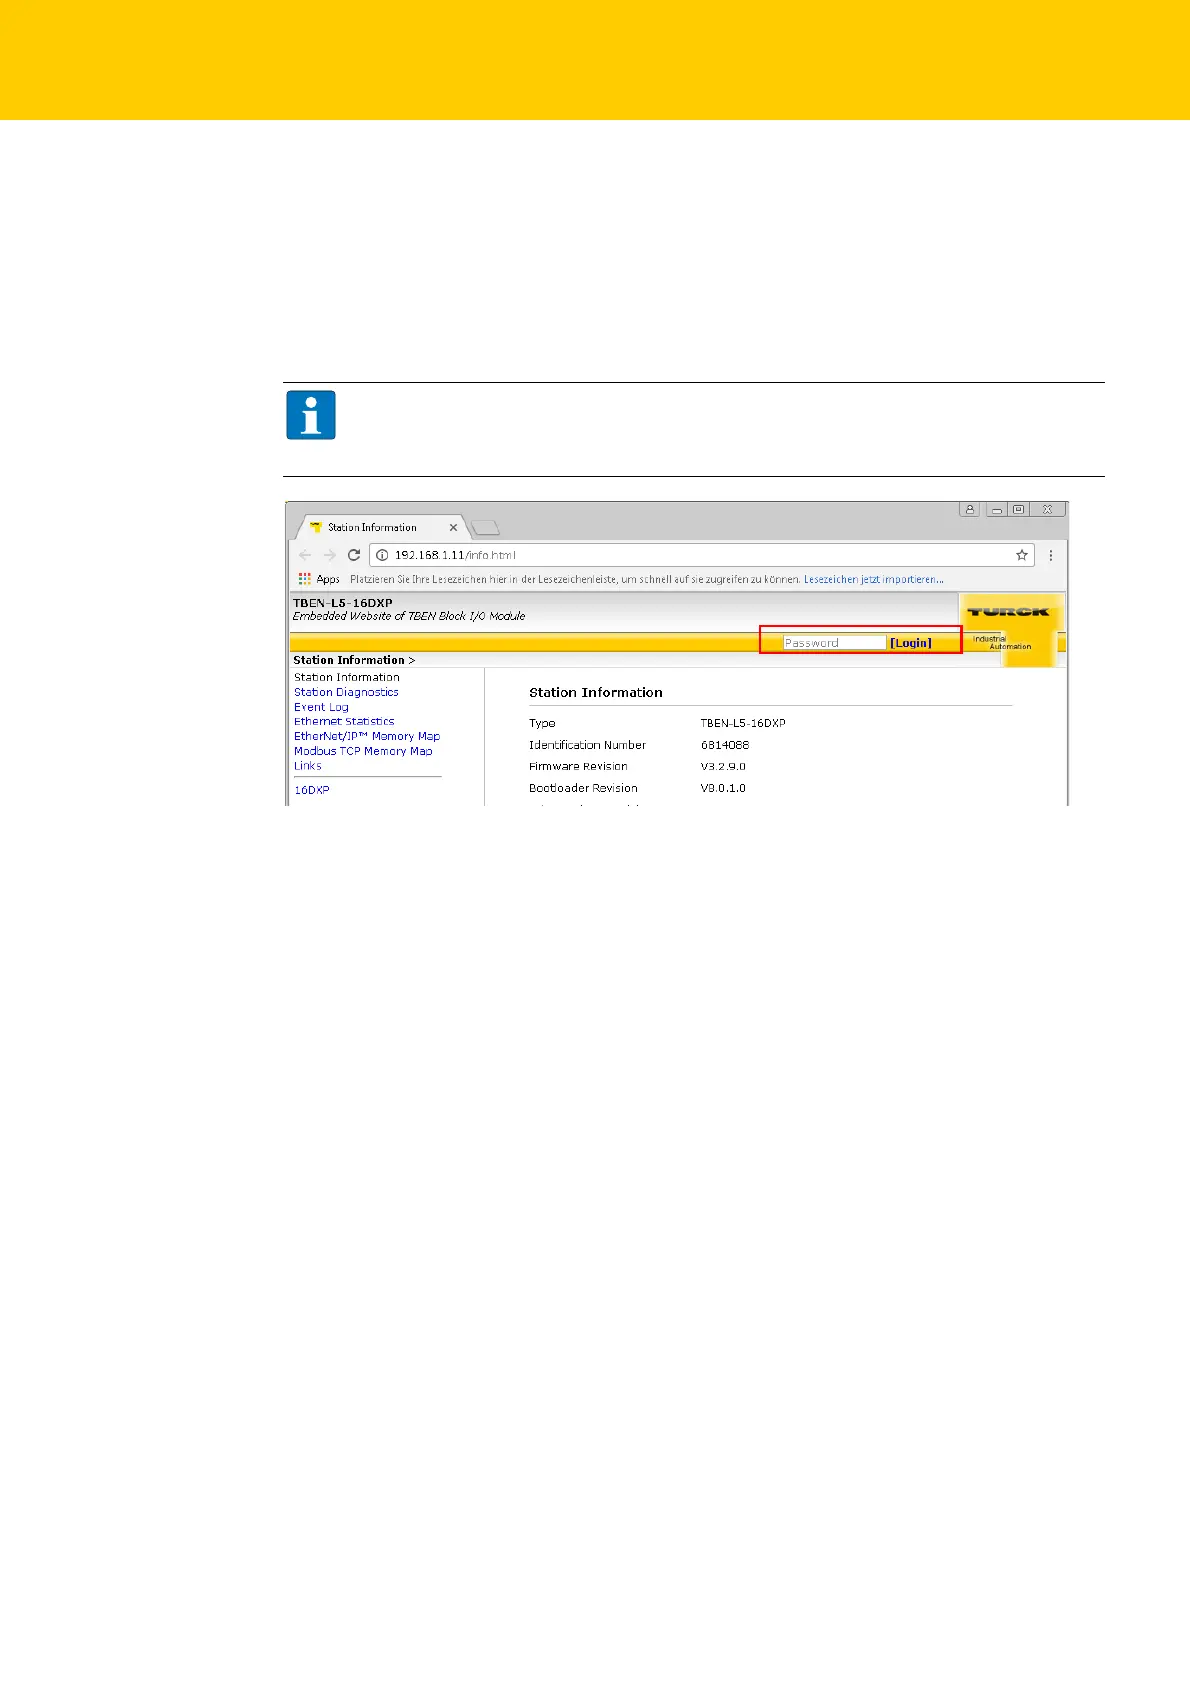Click the site info icon in address bar
The height and width of the screenshot is (1684, 1190).
(382, 555)
